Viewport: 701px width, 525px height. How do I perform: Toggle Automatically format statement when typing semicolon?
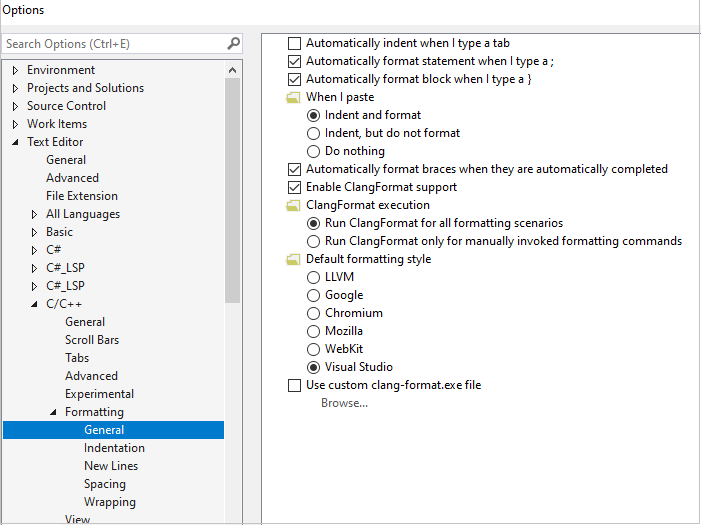tap(294, 61)
